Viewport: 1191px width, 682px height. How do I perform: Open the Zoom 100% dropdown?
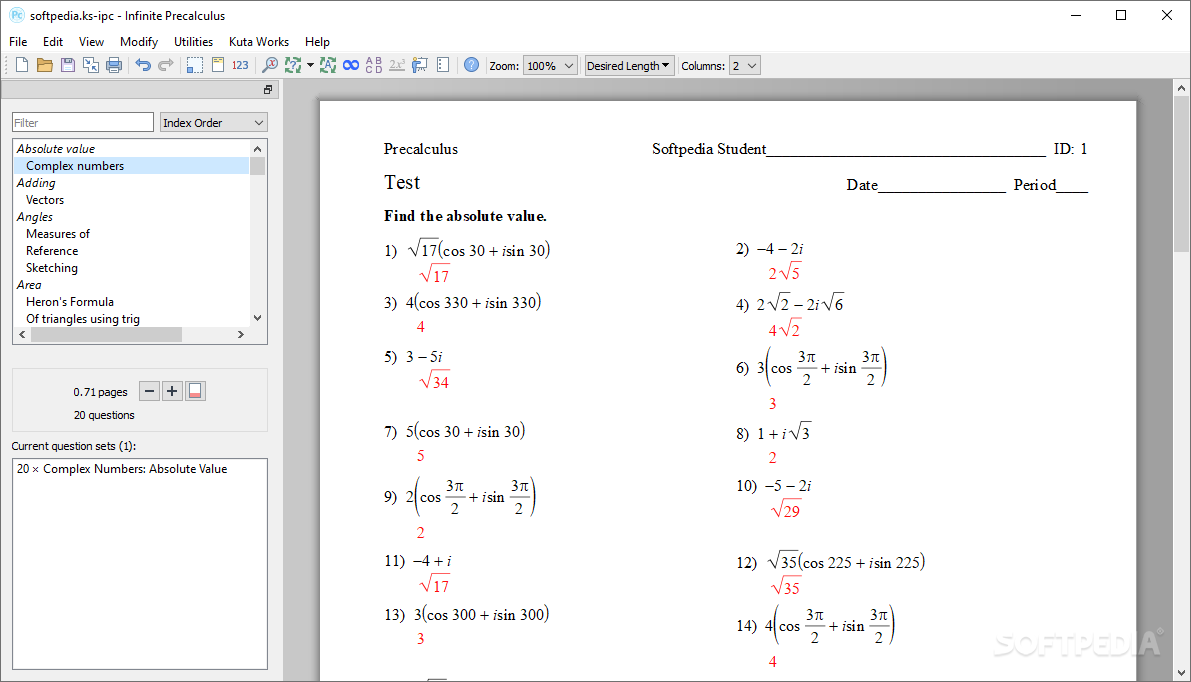tap(551, 66)
